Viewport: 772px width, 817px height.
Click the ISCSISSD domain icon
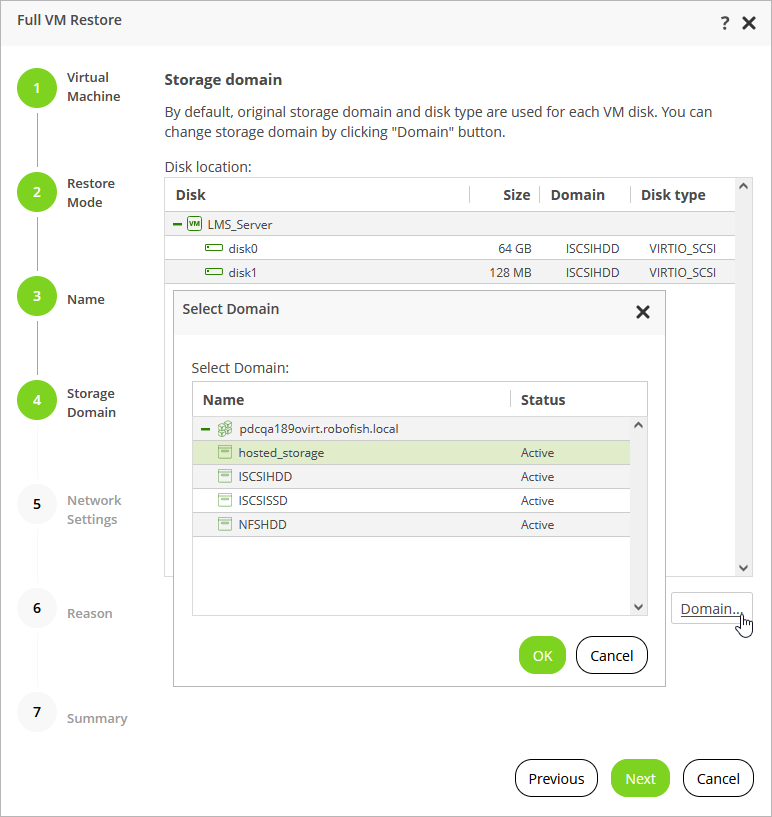tap(225, 501)
